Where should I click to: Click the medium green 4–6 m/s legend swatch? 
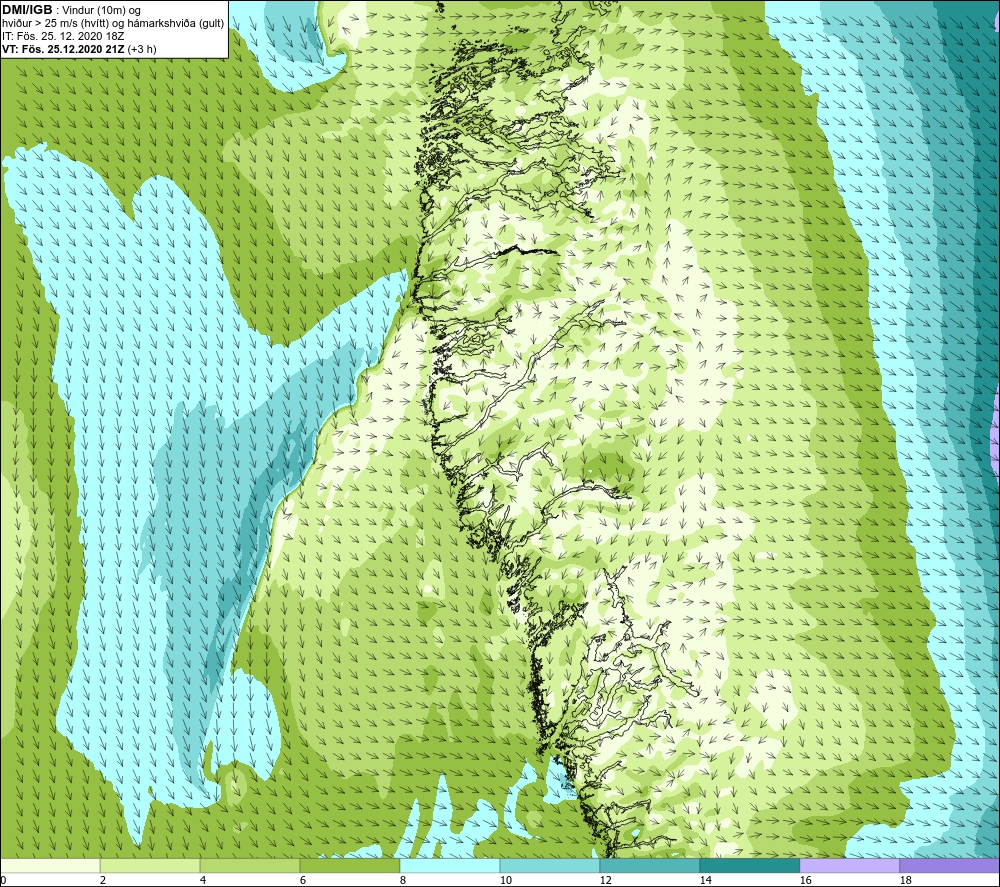(x=250, y=865)
